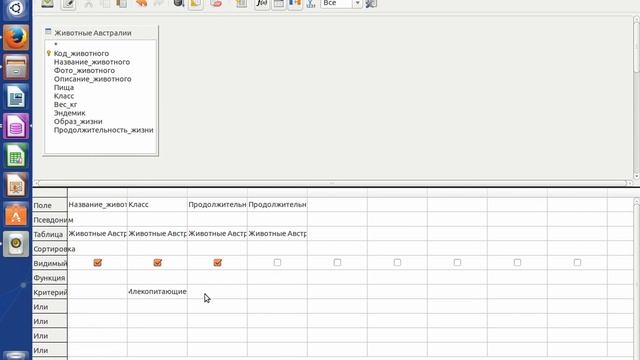
Task: Click the Save query icon in the toolbar
Action: (47, 3)
